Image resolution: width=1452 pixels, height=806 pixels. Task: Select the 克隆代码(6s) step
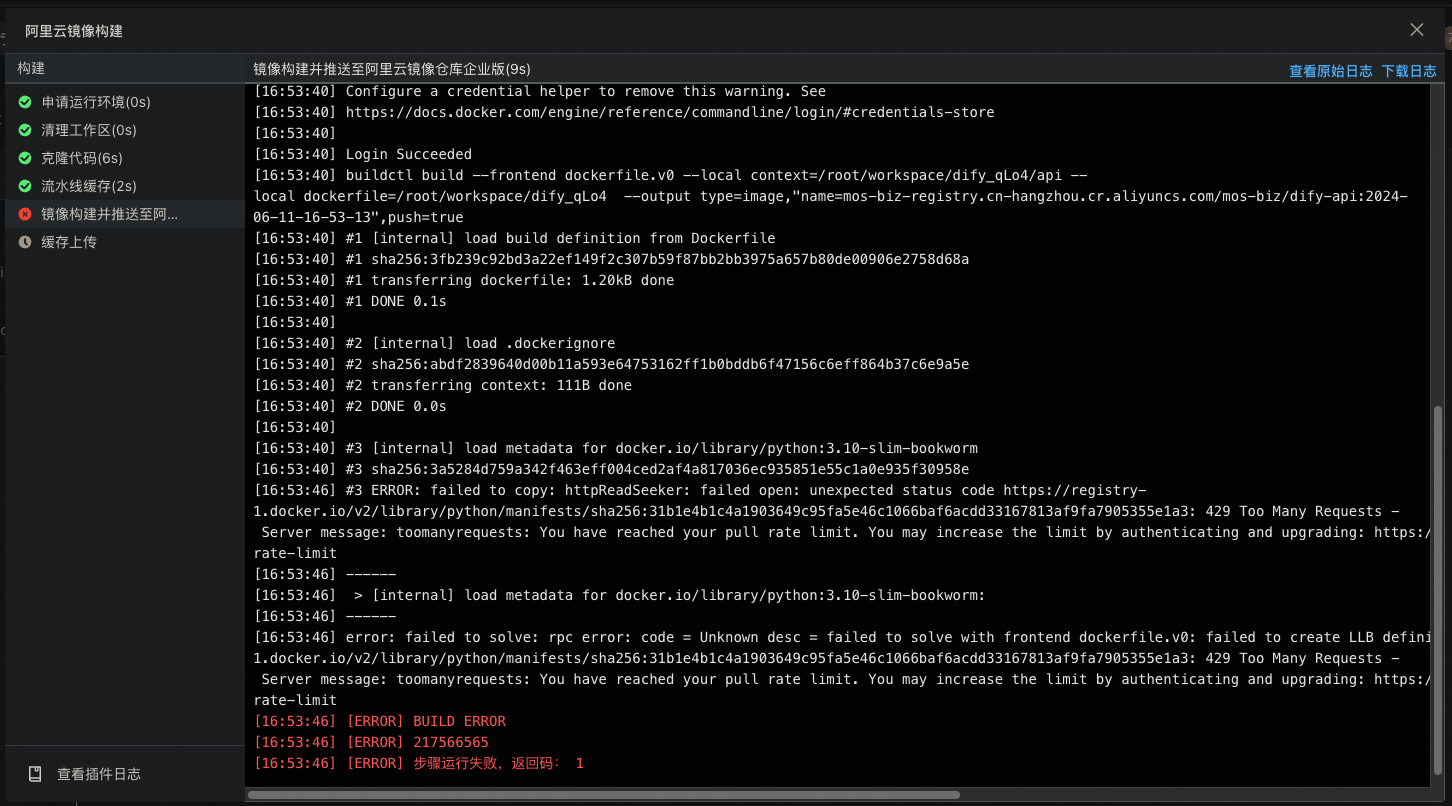[125, 158]
